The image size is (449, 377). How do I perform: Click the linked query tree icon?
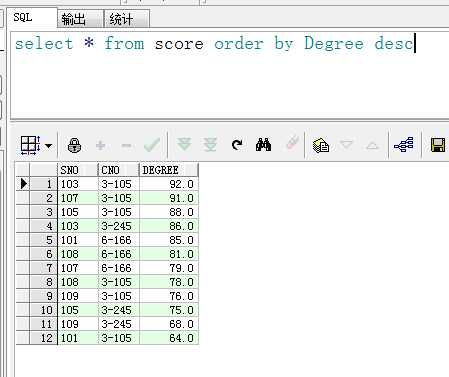click(x=404, y=145)
